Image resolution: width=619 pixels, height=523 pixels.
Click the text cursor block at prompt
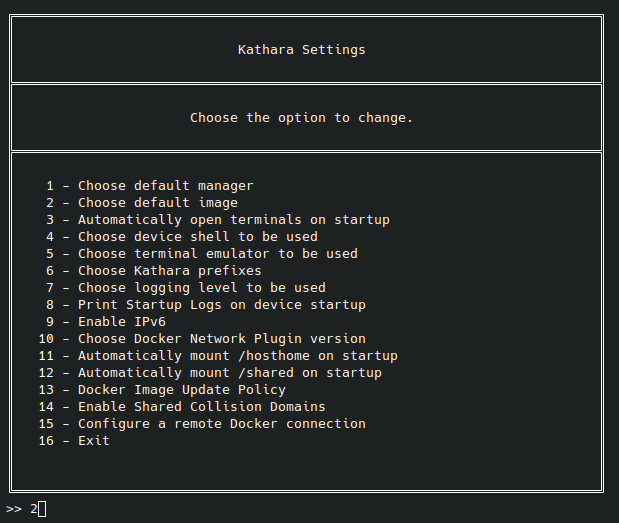coord(42,509)
